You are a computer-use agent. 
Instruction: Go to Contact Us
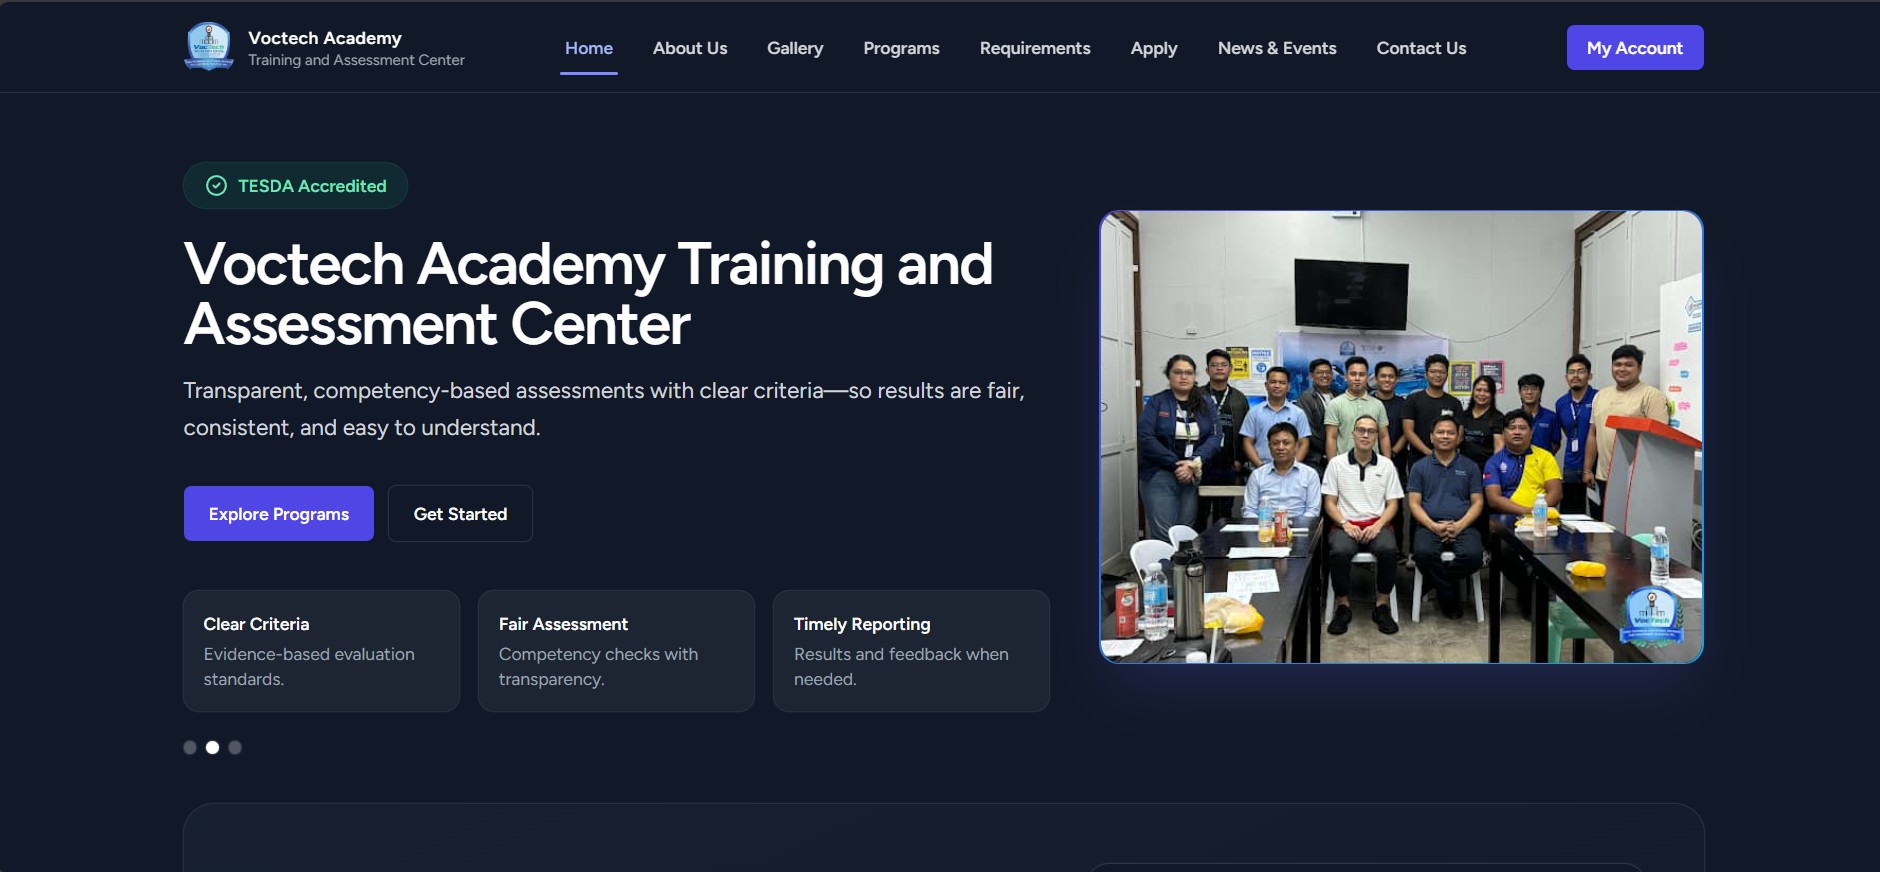tap(1420, 48)
